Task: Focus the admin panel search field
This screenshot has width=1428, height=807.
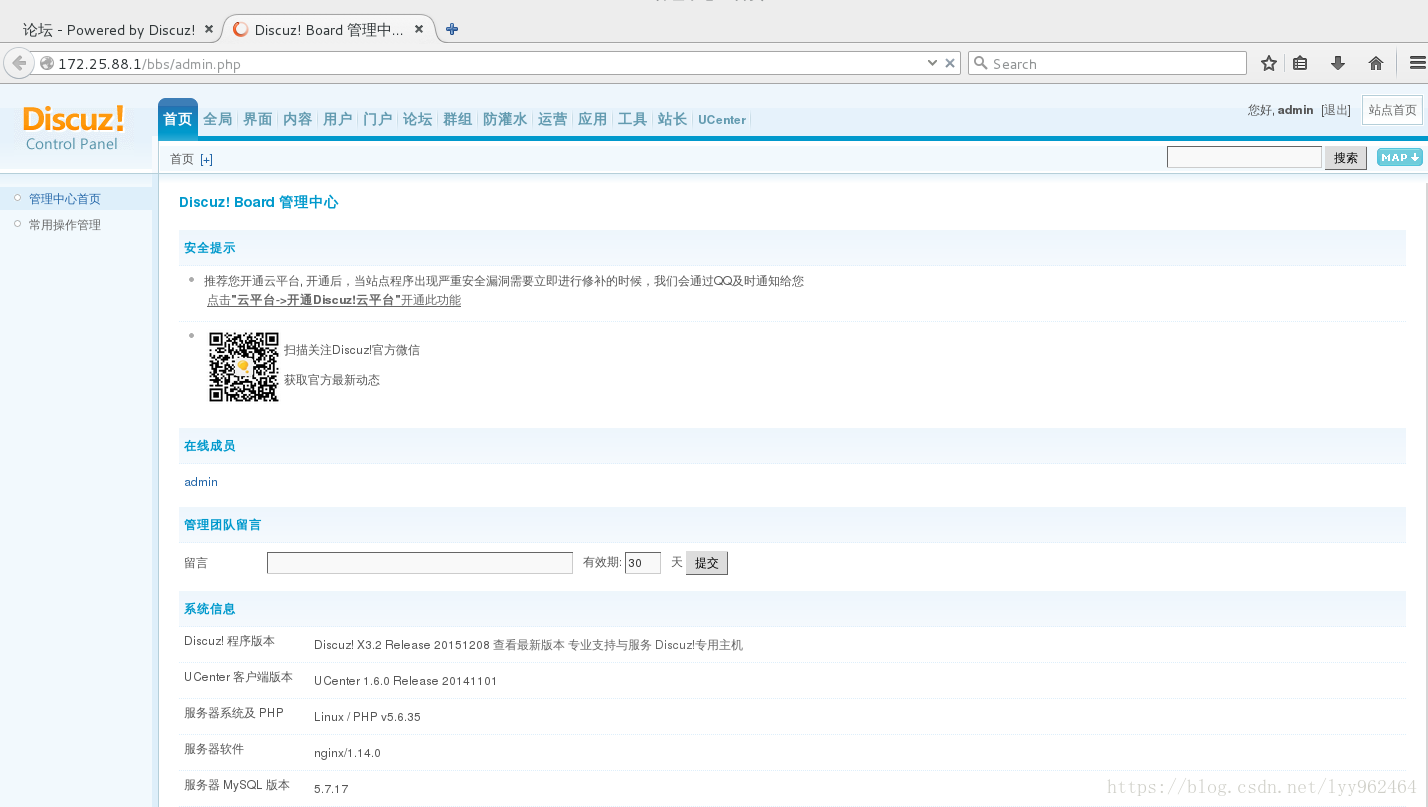Action: (x=1244, y=157)
